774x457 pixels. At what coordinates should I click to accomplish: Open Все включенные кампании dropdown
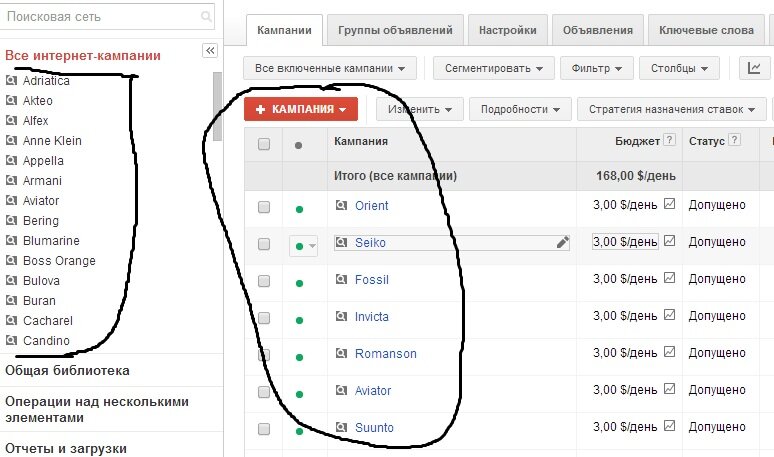click(x=329, y=69)
